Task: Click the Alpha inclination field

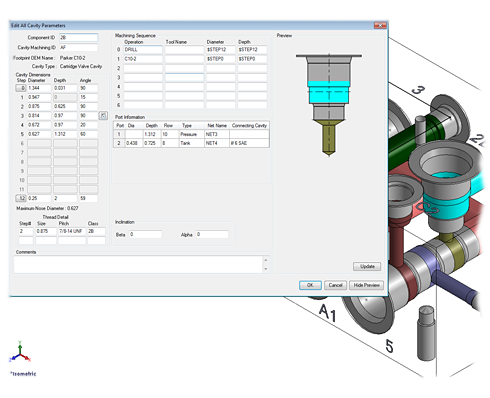Action: [x=212, y=235]
